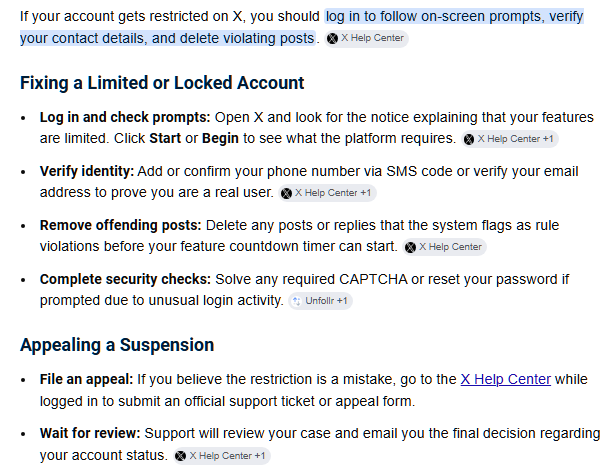The image size is (611, 475).
Task: Open X Help Center +1 source after 'real user'
Action: pos(327,193)
